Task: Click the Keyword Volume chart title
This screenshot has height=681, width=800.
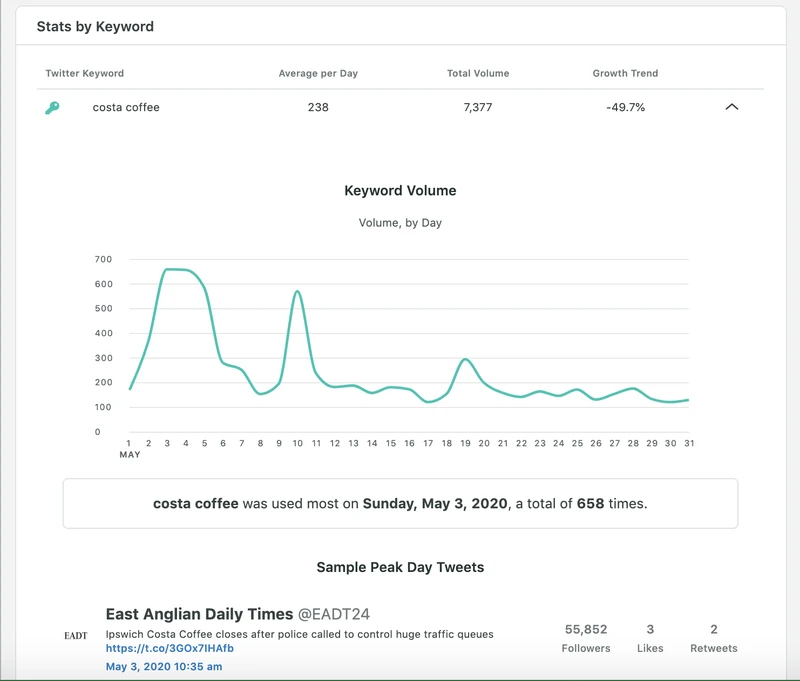Action: (400, 190)
